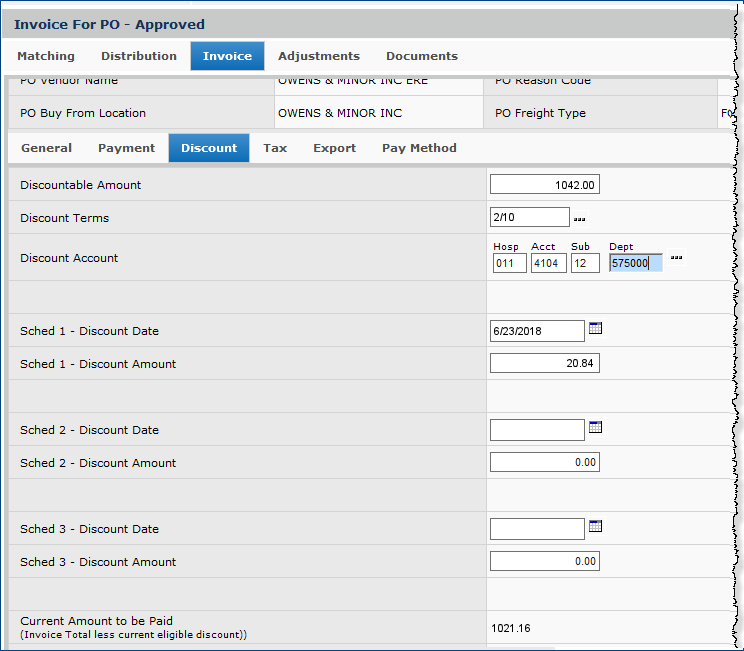Viewport: 744px width, 651px height.
Task: Open Discount Terms lookup ellipsis
Action: coord(579,219)
